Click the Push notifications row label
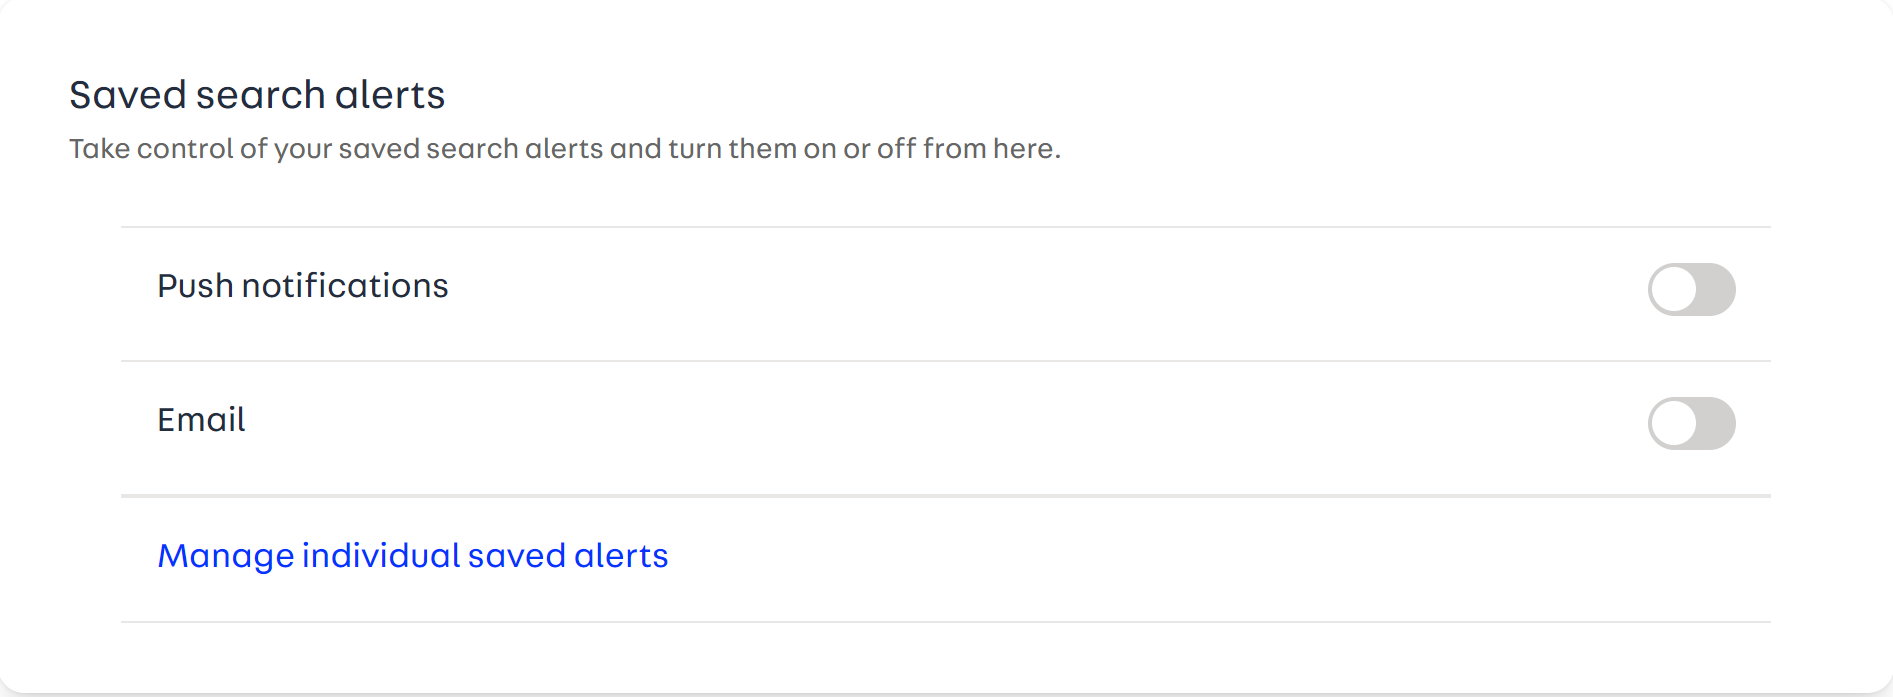The image size is (1893, 697). click(x=302, y=286)
